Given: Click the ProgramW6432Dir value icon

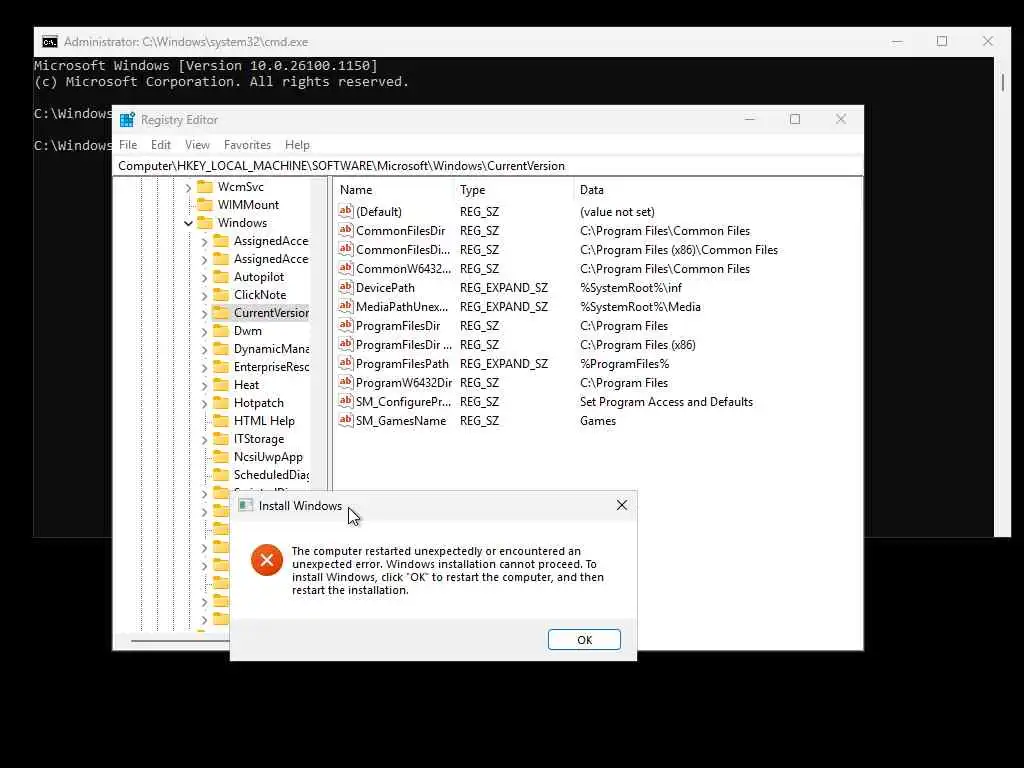Looking at the screenshot, I should click(345, 381).
